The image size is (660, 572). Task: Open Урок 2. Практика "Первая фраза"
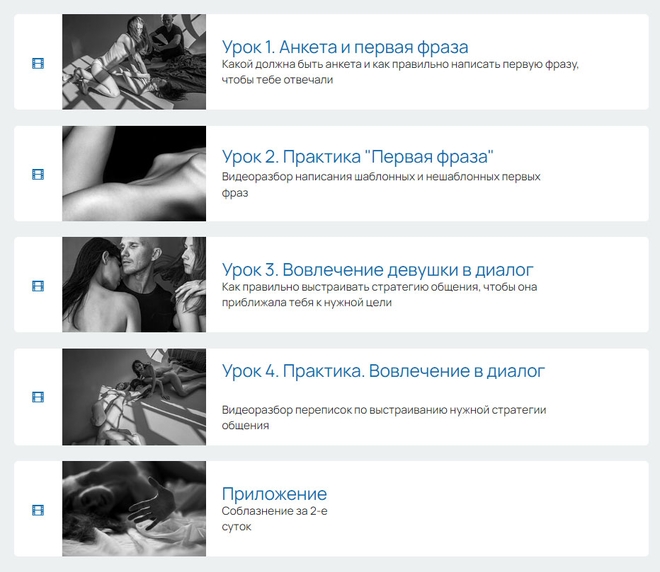pos(357,157)
